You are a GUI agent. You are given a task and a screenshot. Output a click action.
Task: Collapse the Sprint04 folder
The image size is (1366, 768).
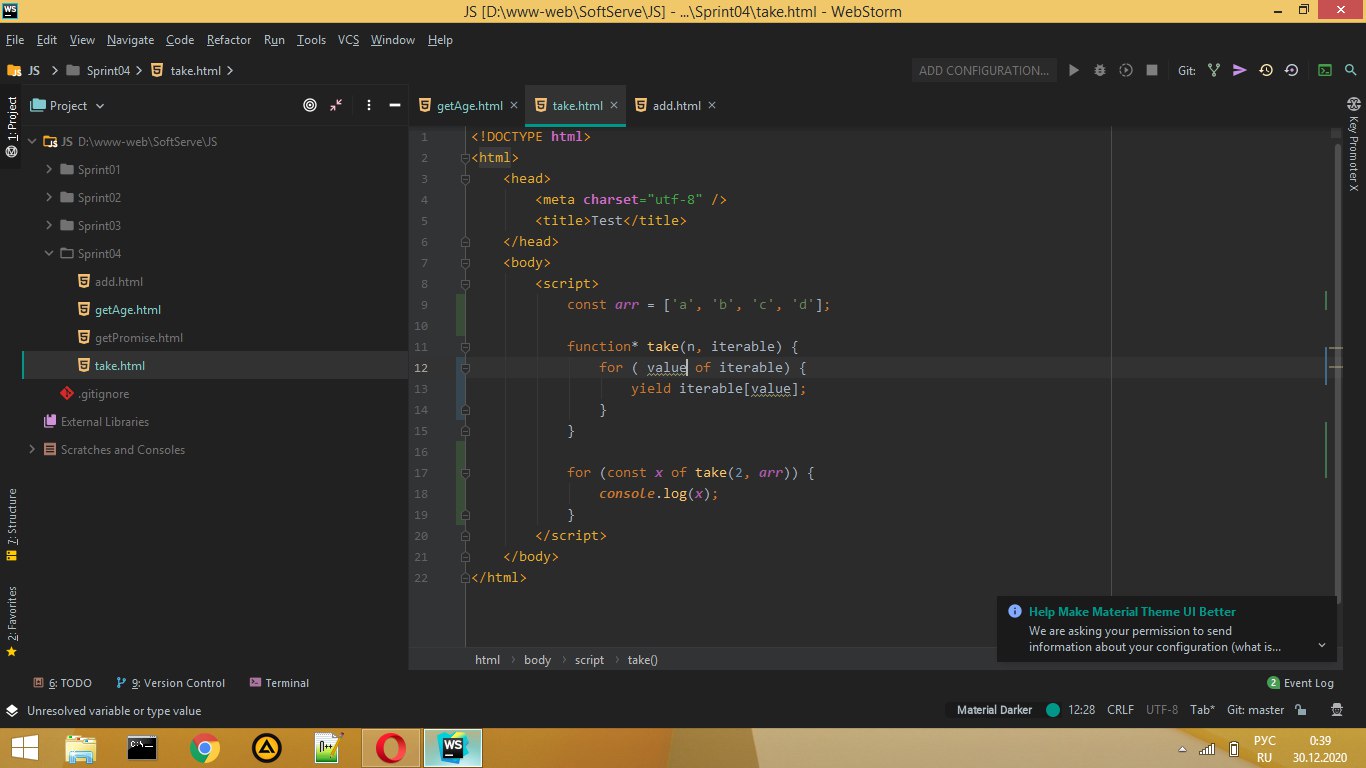coord(49,253)
